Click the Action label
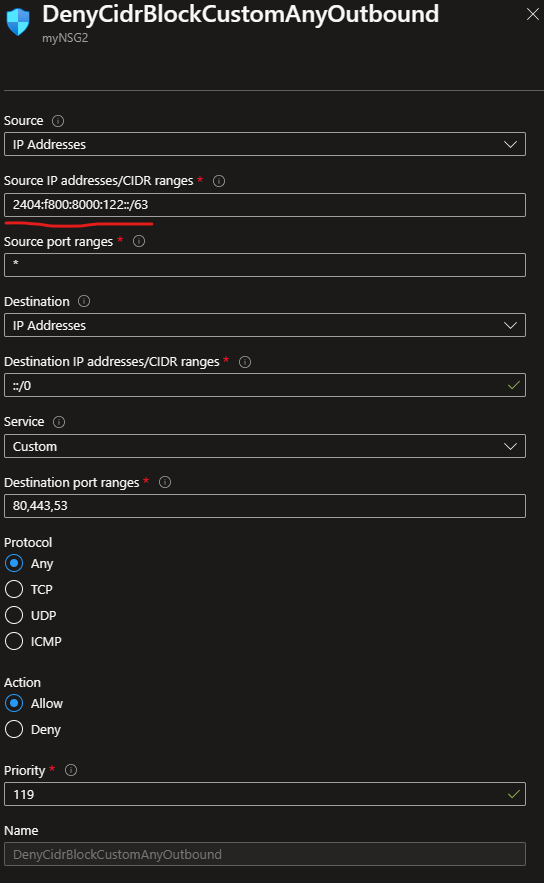The width and height of the screenshot is (544, 883). click(23, 683)
